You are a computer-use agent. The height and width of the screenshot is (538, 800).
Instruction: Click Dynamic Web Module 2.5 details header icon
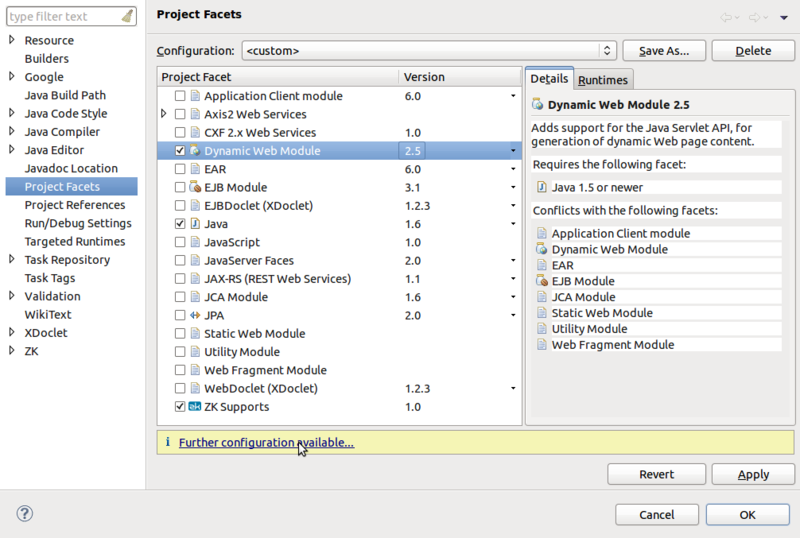pyautogui.click(x=538, y=105)
